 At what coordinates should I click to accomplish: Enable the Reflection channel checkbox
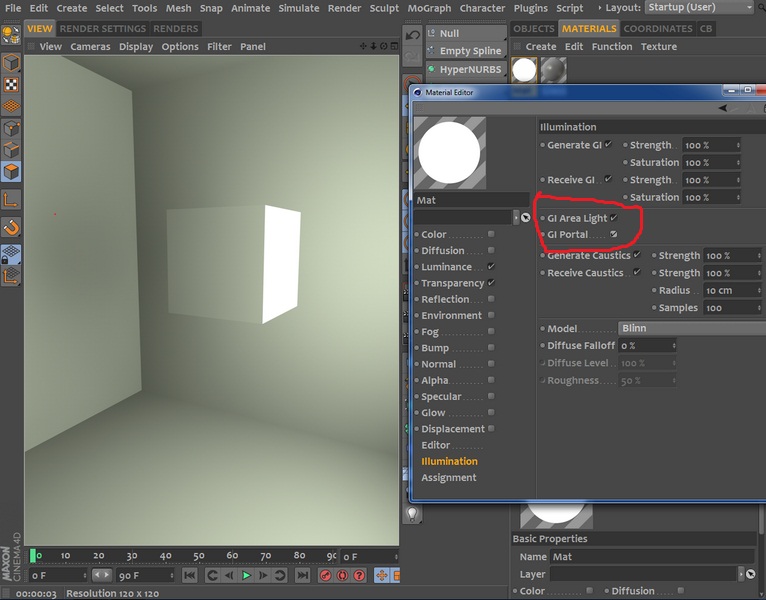tap(491, 299)
